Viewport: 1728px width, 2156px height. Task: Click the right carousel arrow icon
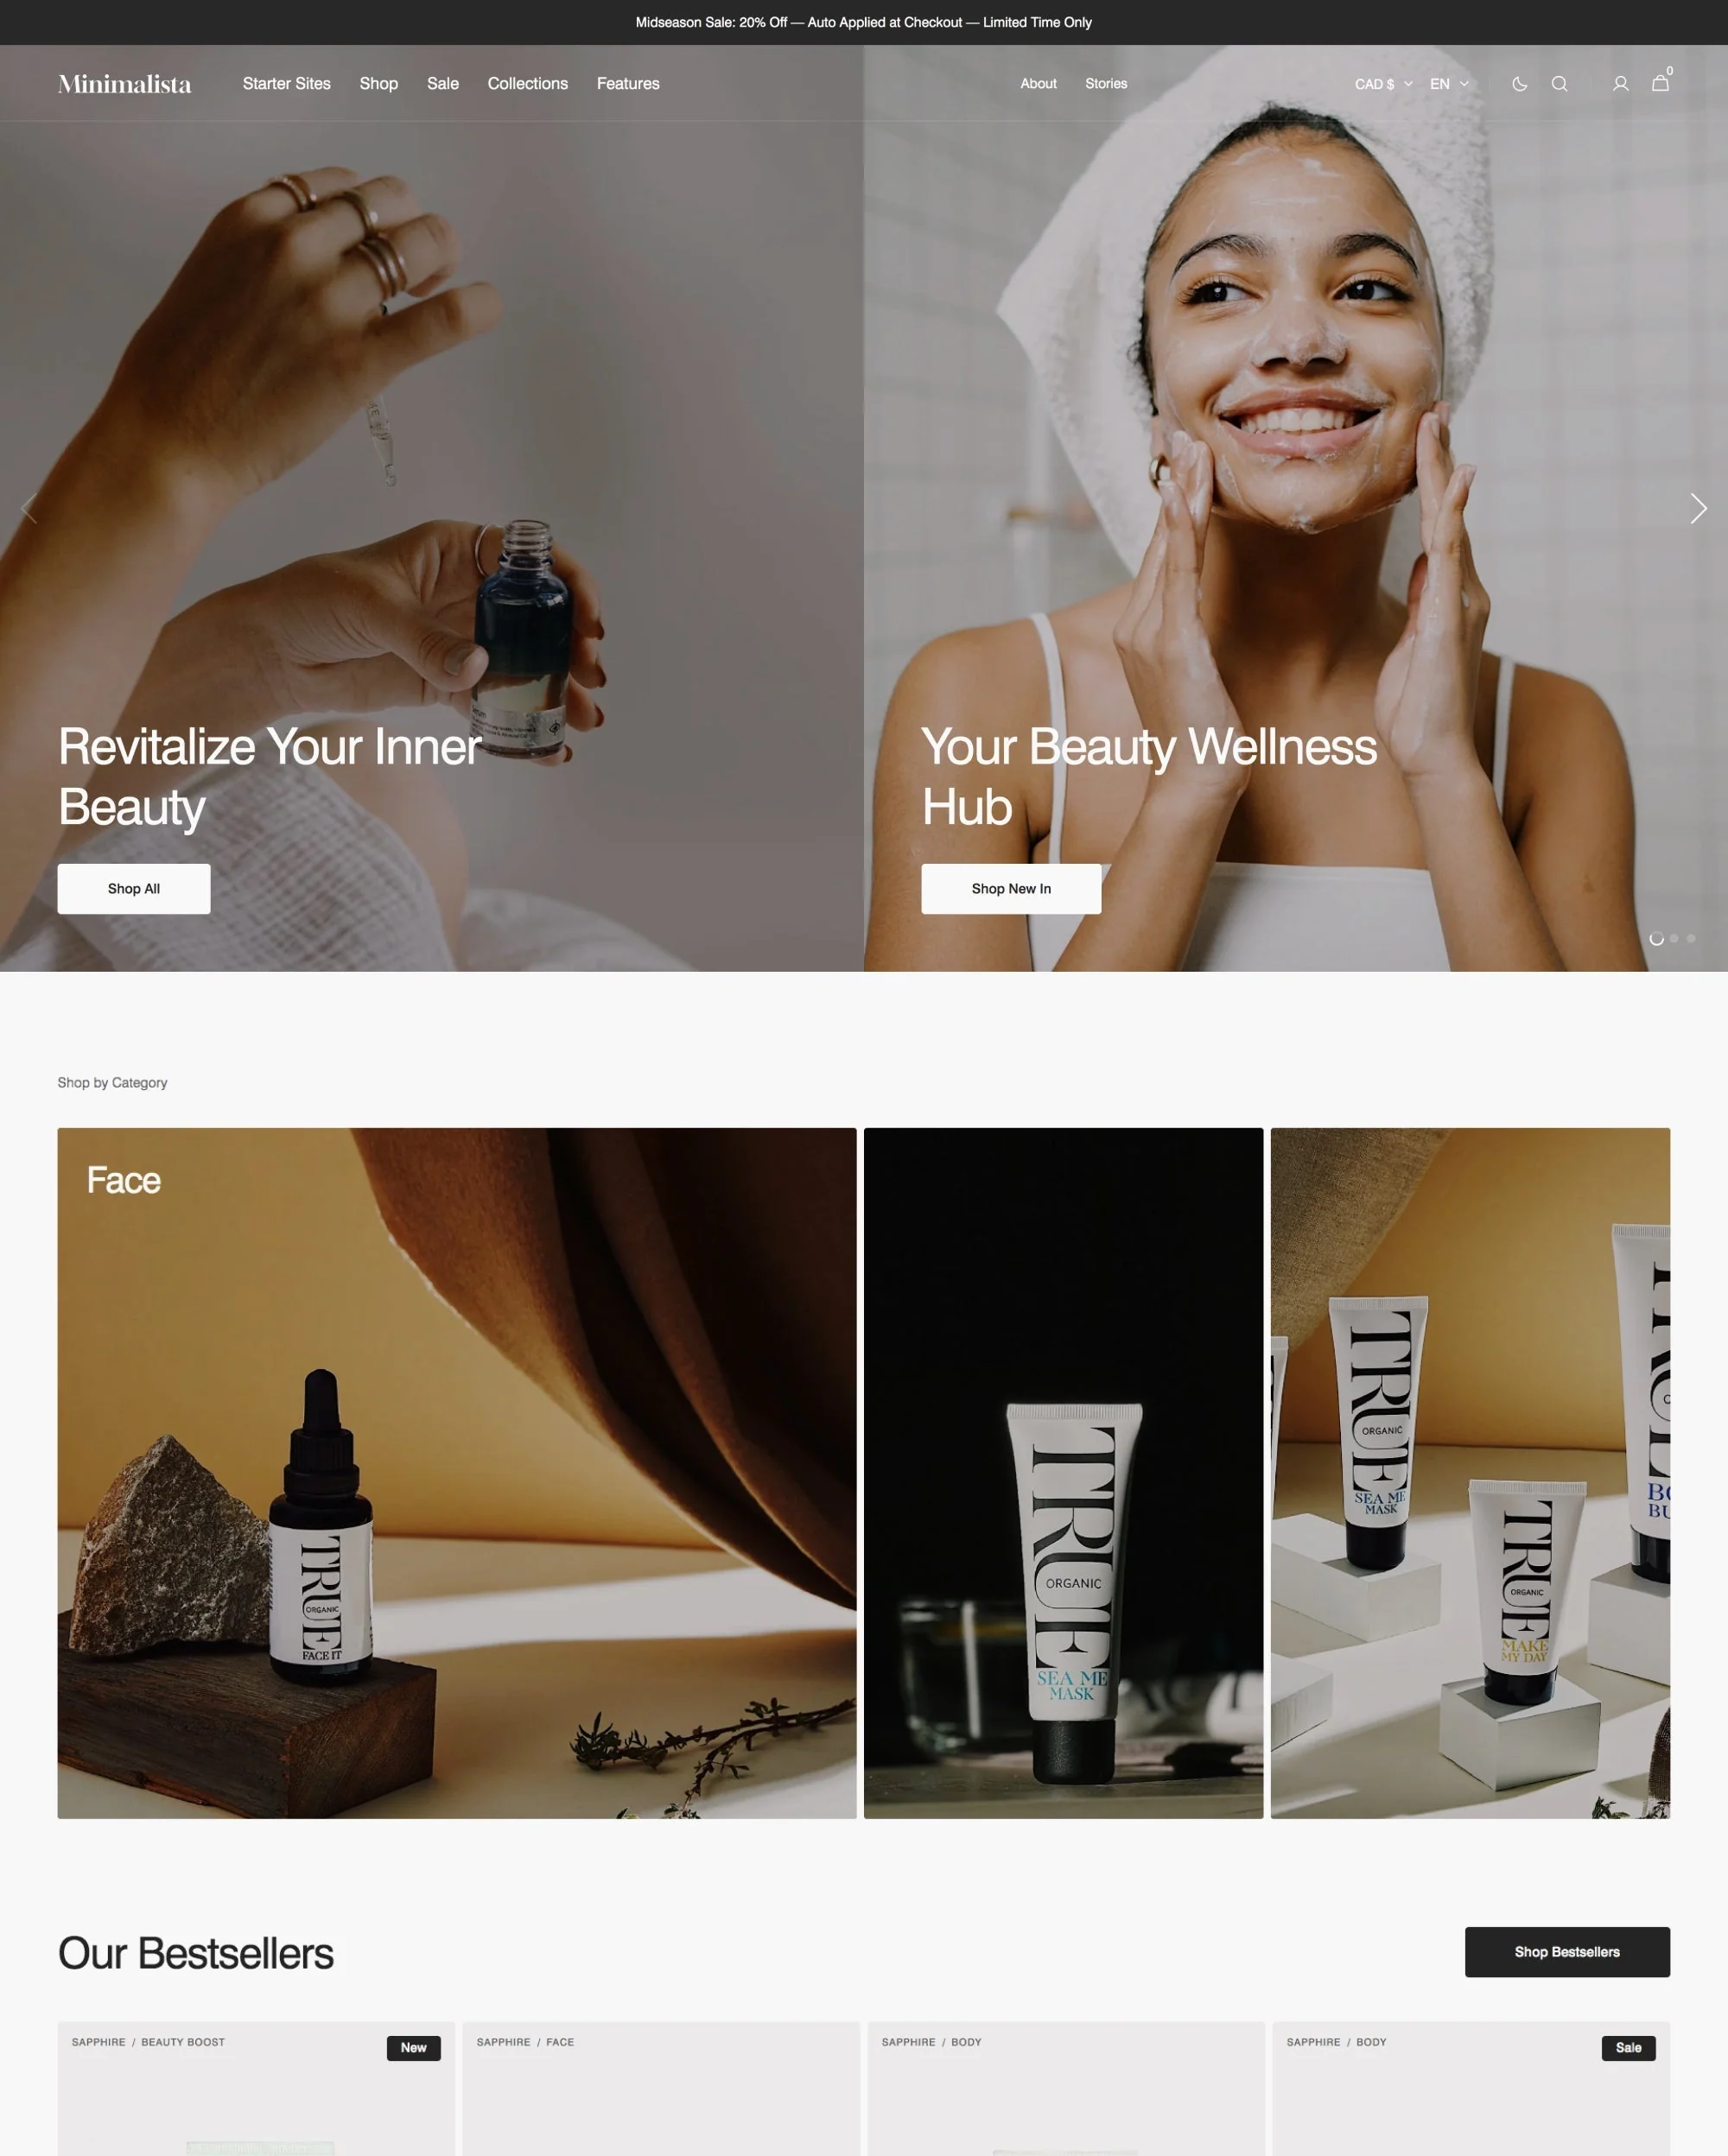click(1694, 508)
